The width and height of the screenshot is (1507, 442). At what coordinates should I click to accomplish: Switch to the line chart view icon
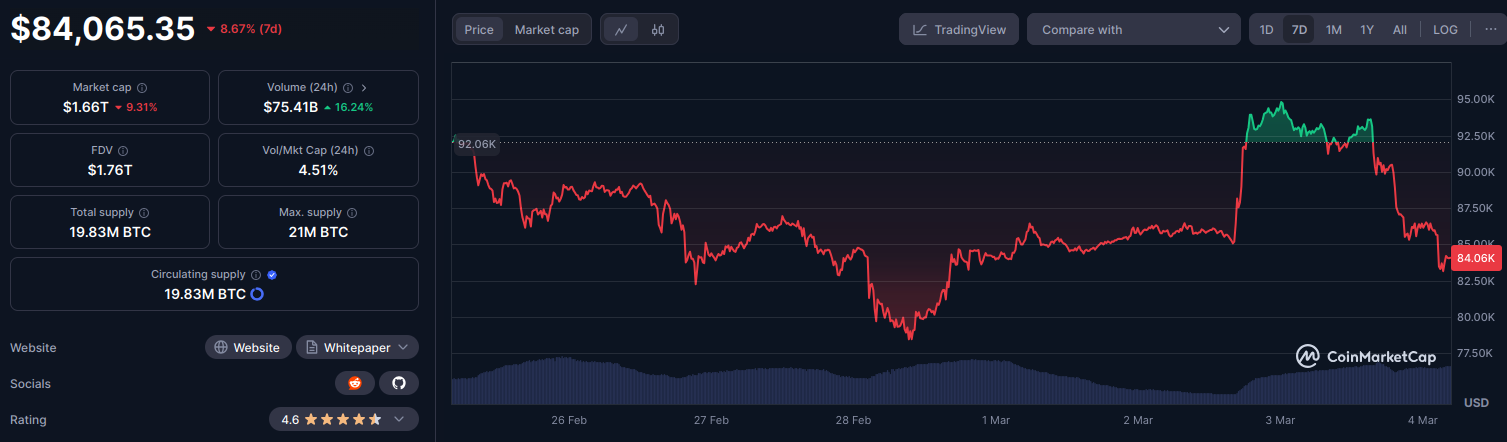tap(621, 30)
